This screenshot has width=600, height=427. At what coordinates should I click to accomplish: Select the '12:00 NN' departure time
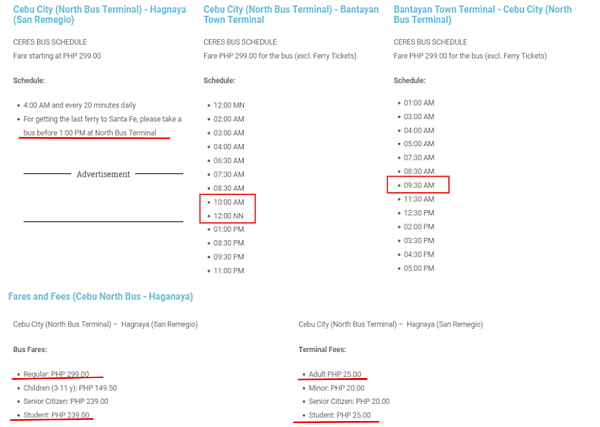tap(228, 216)
